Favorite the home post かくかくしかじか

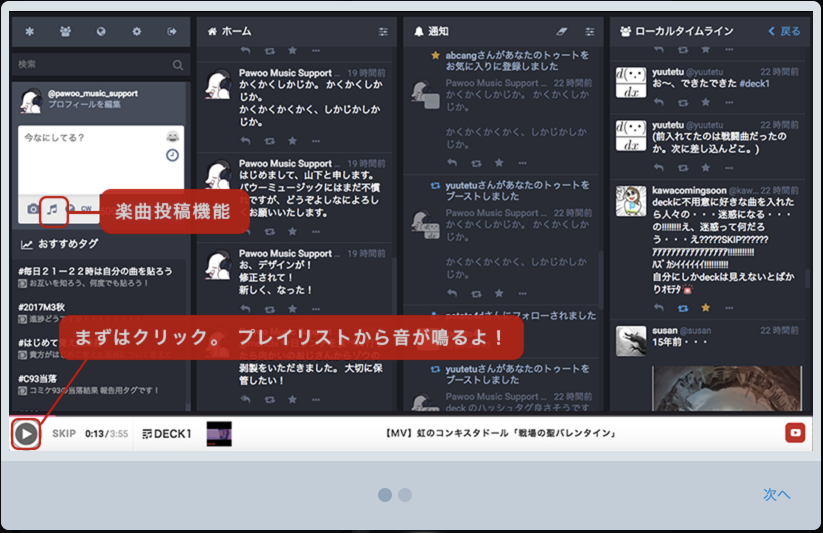292,141
